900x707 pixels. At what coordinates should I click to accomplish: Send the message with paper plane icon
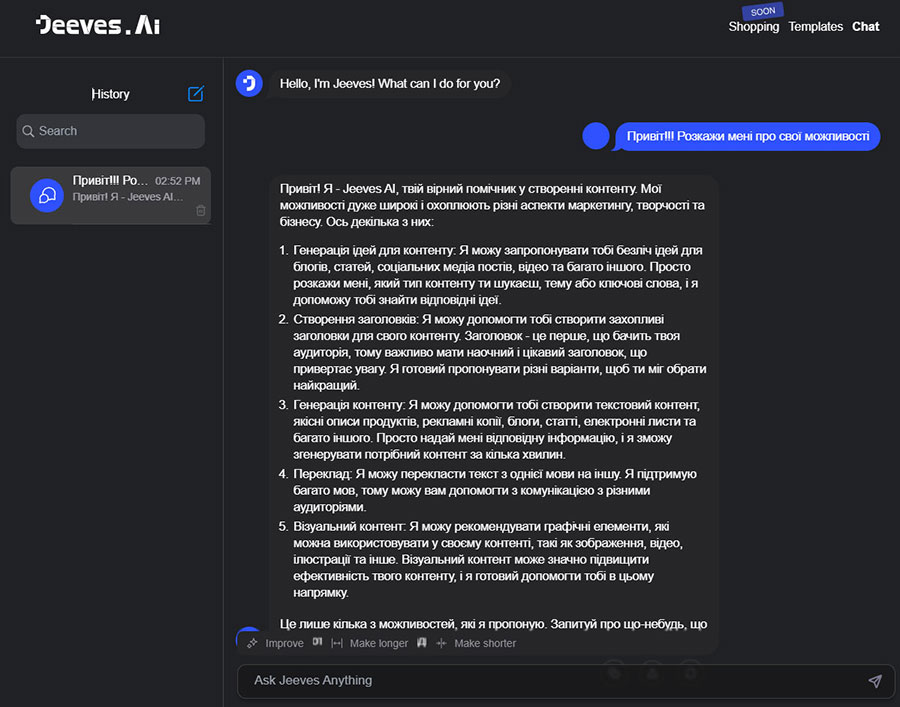coord(875,681)
